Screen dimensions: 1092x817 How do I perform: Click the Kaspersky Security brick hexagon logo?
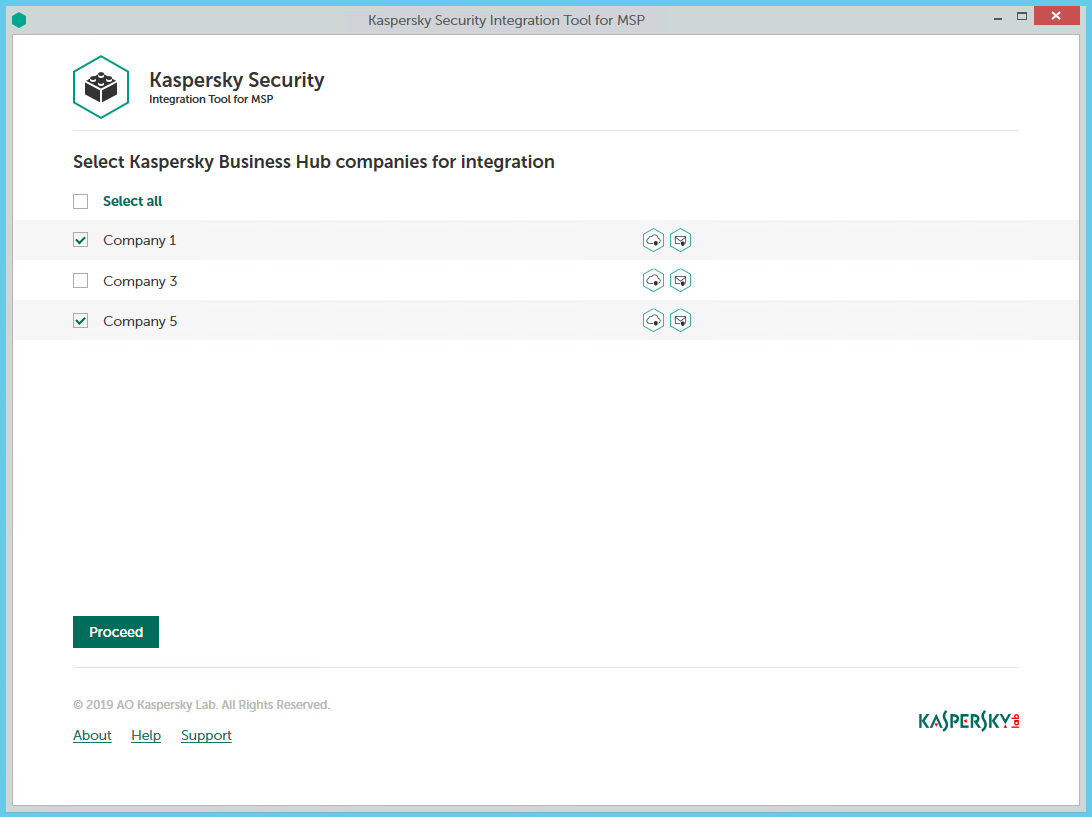point(101,88)
